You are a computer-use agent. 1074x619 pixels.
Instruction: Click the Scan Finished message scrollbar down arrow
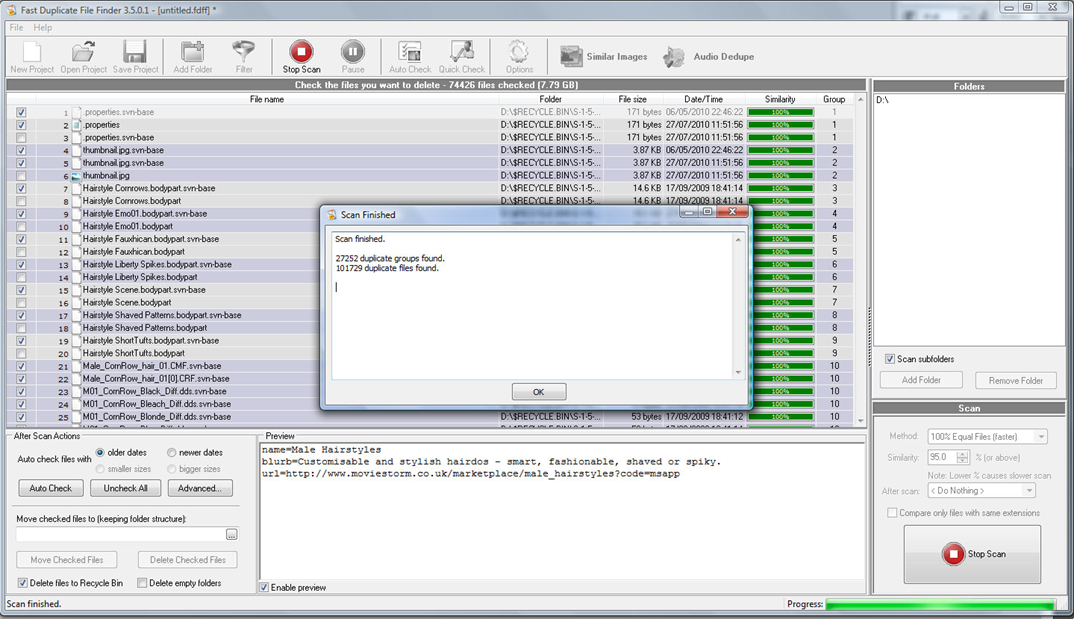(x=738, y=372)
